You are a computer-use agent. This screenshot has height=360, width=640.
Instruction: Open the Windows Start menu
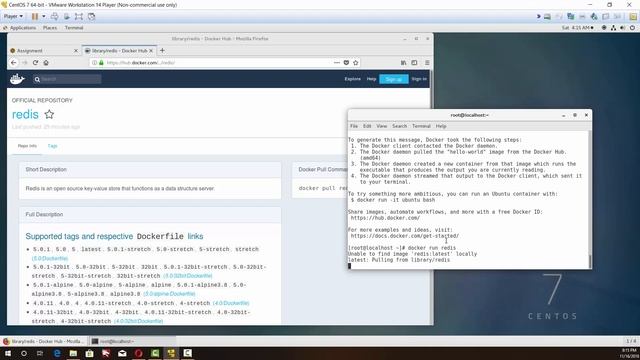(8, 353)
